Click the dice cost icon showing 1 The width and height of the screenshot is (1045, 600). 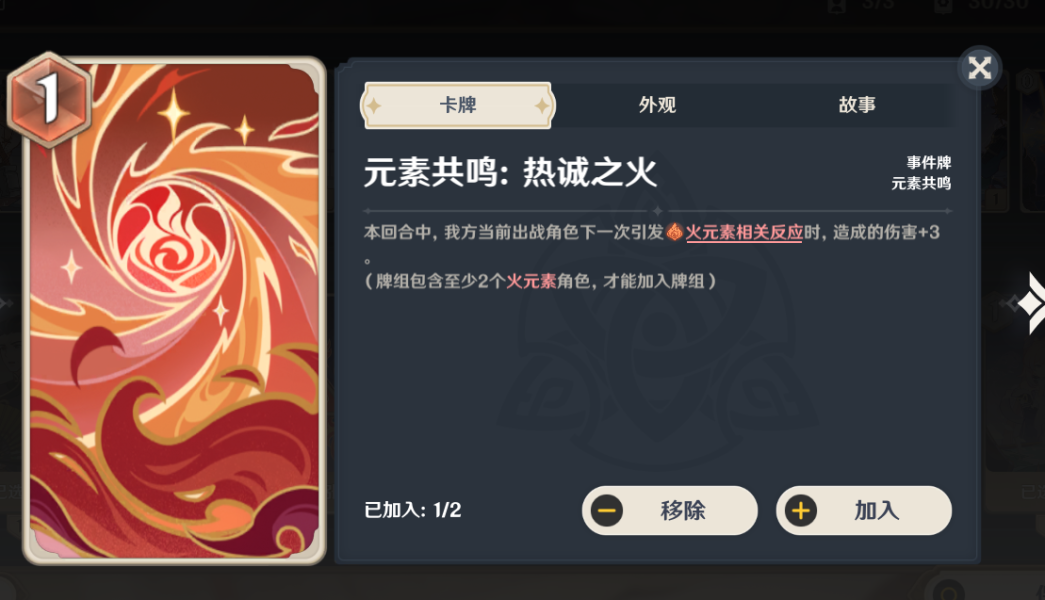(x=49, y=99)
